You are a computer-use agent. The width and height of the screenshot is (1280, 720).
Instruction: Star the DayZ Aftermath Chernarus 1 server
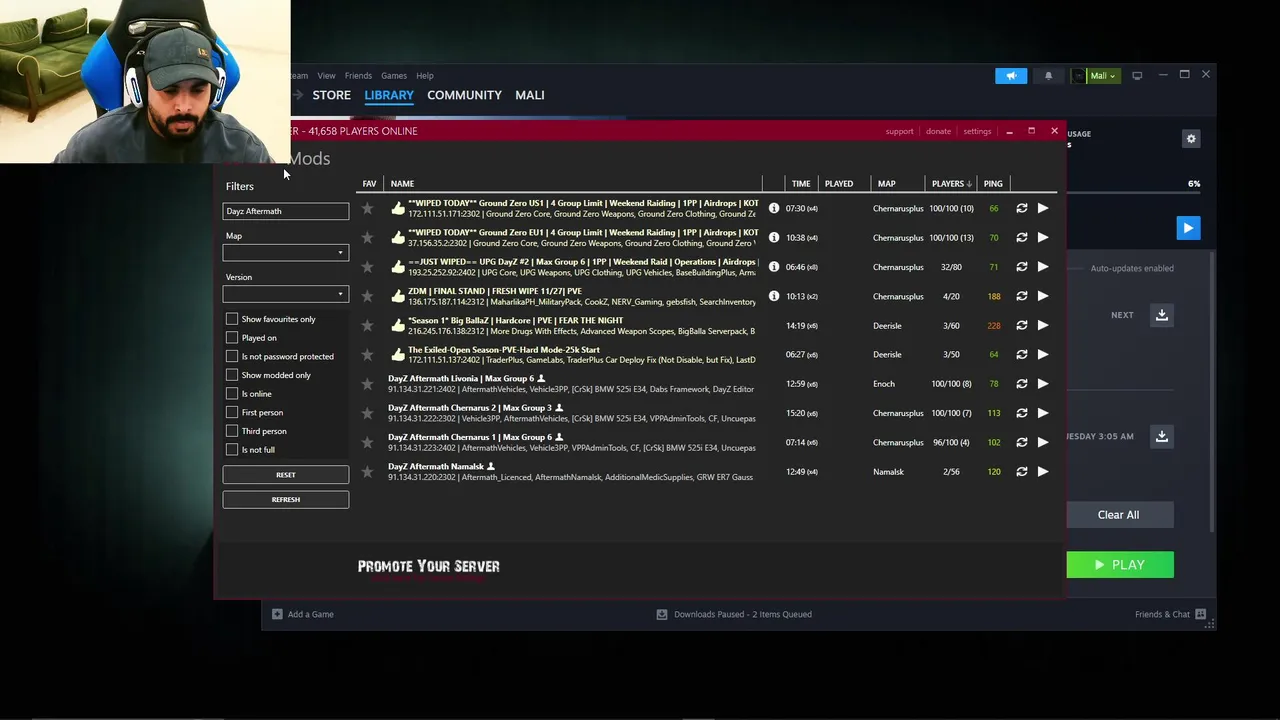tap(367, 442)
